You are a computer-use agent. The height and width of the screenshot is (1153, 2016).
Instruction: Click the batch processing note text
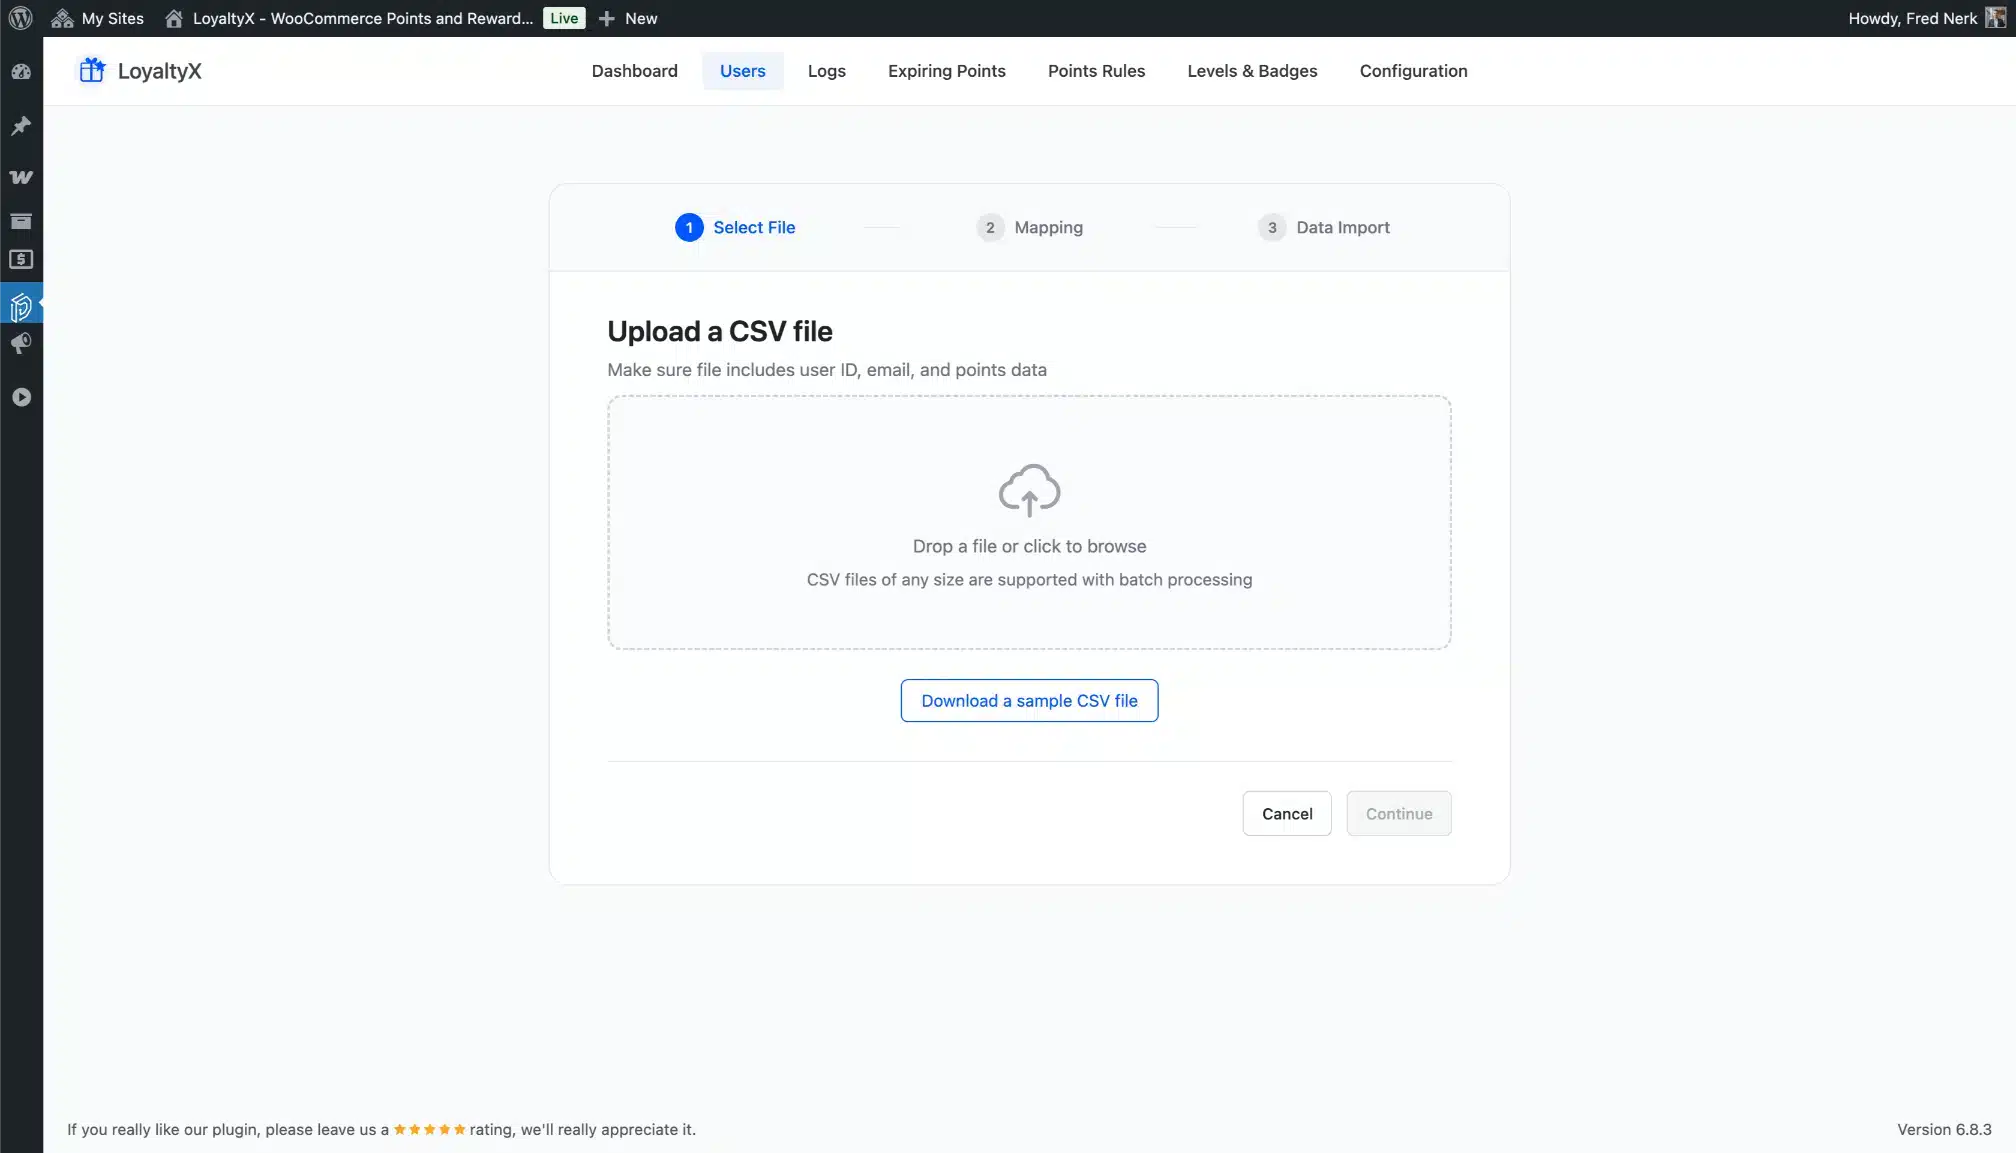[x=1029, y=580]
